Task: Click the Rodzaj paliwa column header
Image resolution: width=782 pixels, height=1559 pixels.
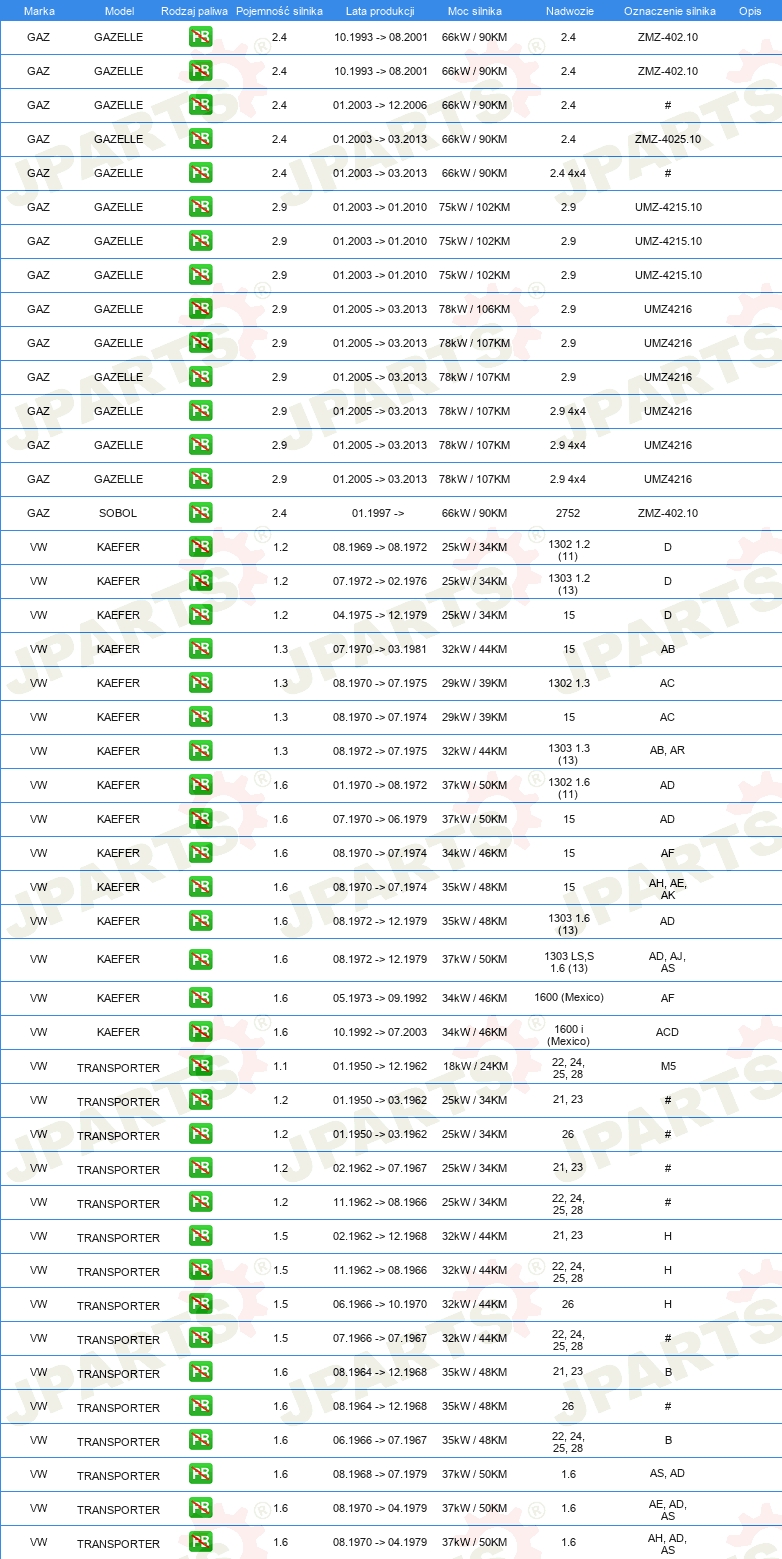Action: (194, 10)
